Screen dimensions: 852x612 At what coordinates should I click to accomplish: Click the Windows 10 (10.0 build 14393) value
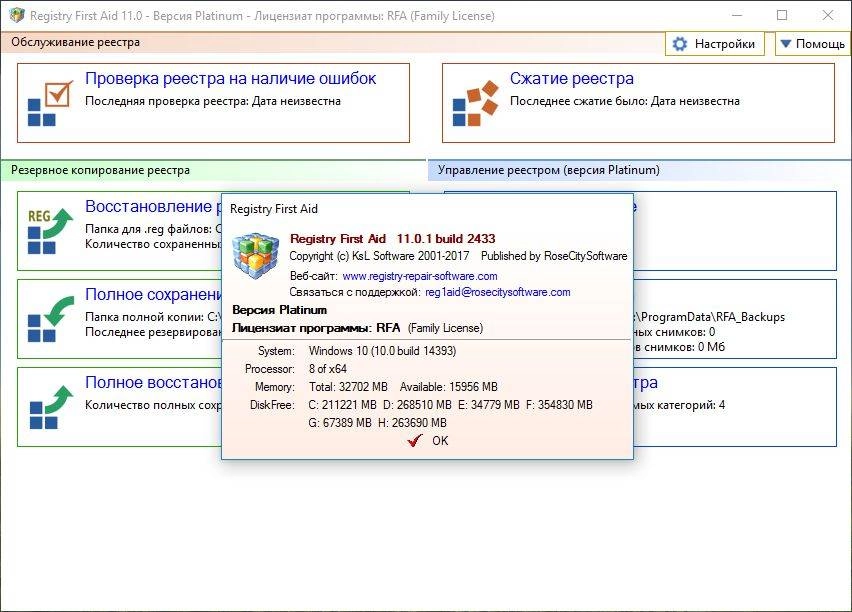(x=383, y=351)
